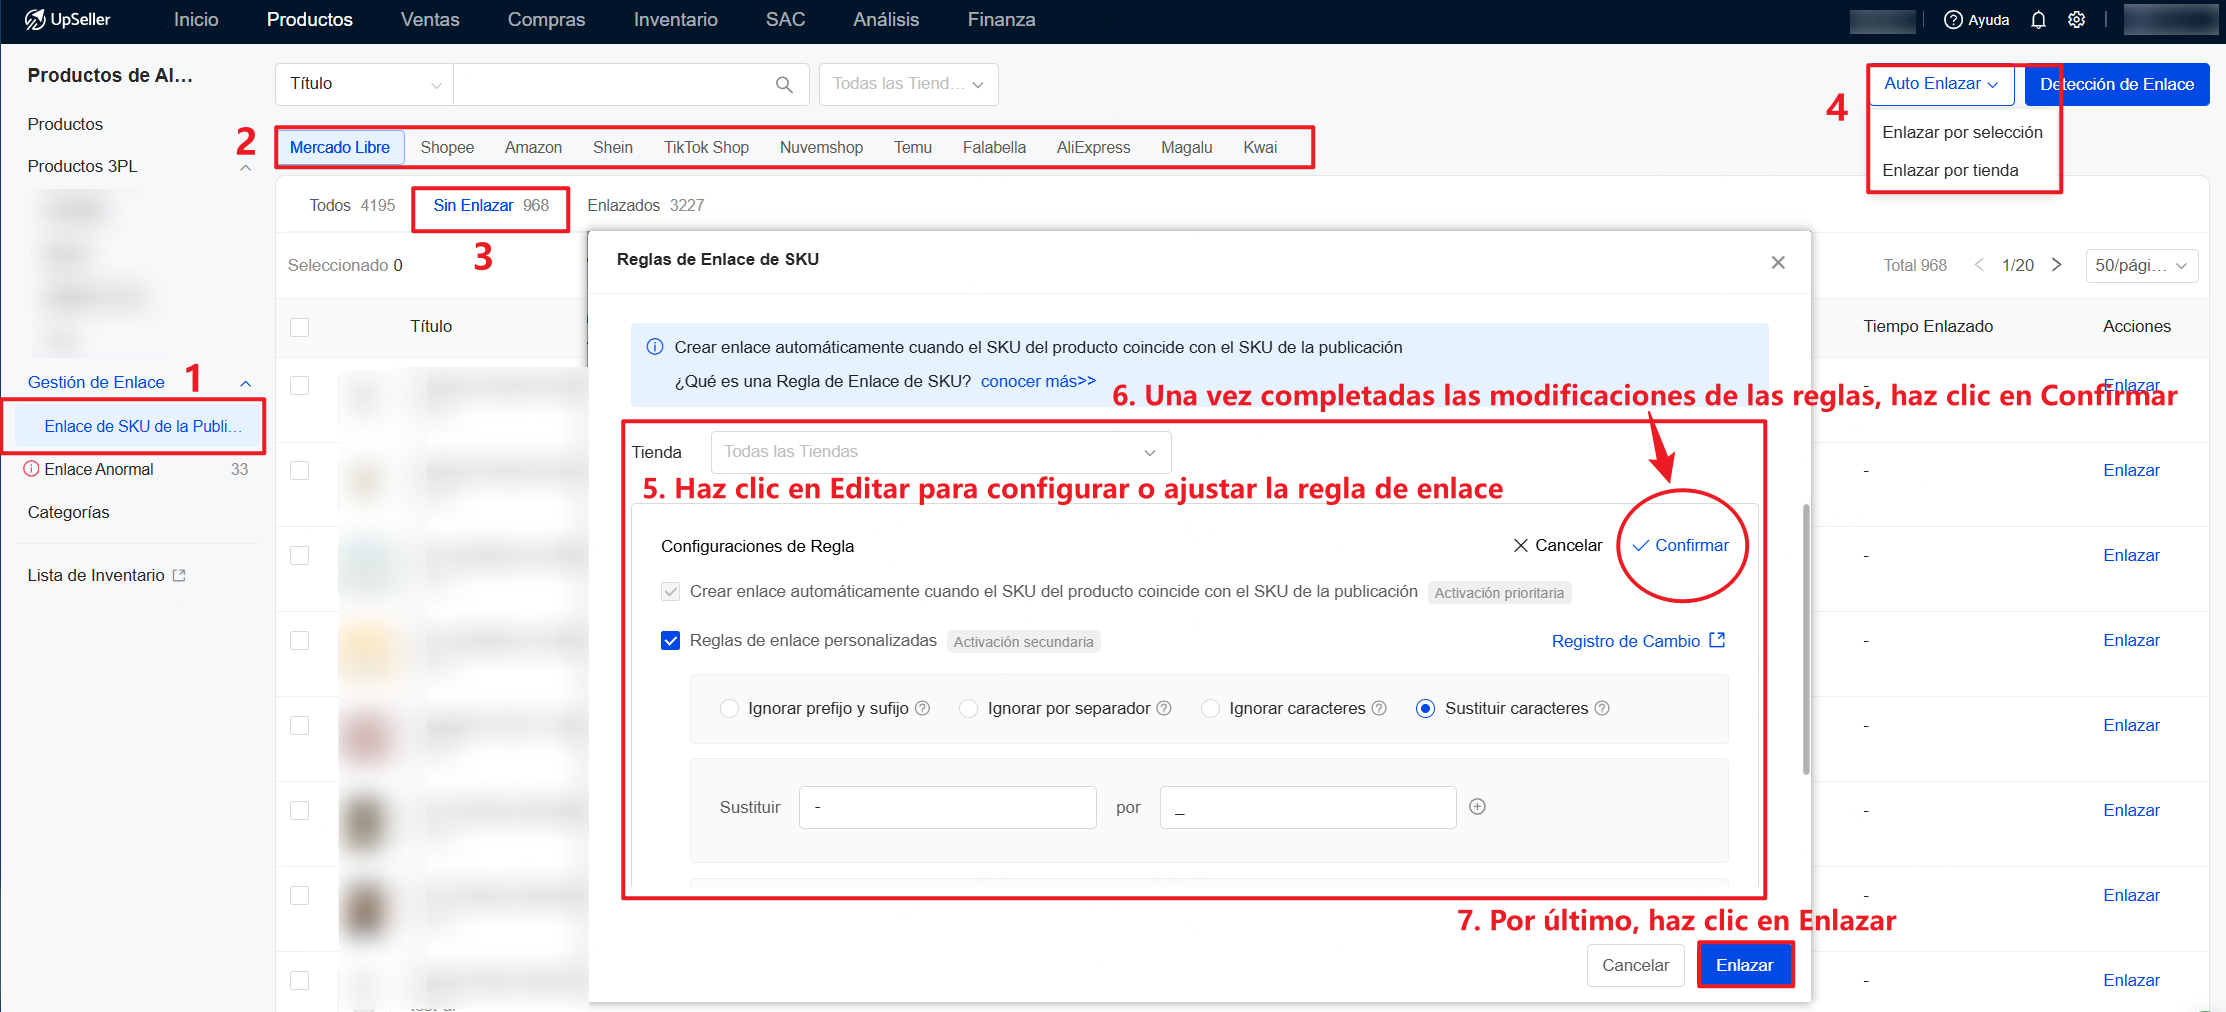Screen dimensions: 2226x1012
Task: Click the blue Enlazar dialog button
Action: tap(1744, 965)
